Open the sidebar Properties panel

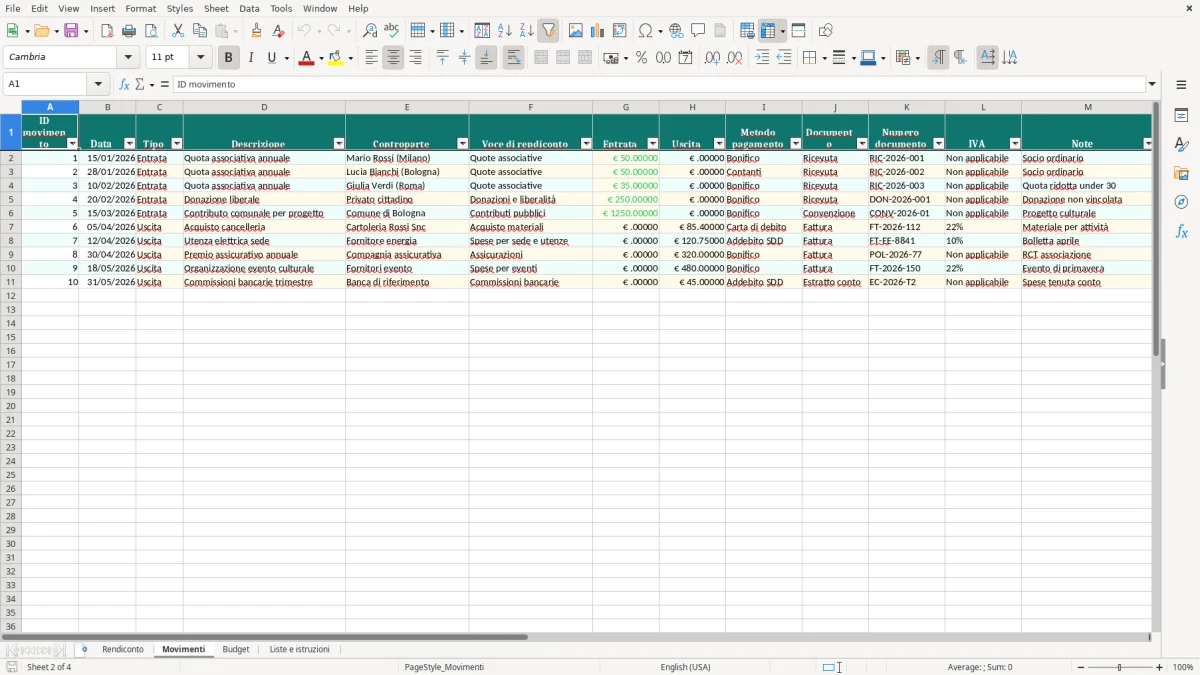click(1181, 115)
